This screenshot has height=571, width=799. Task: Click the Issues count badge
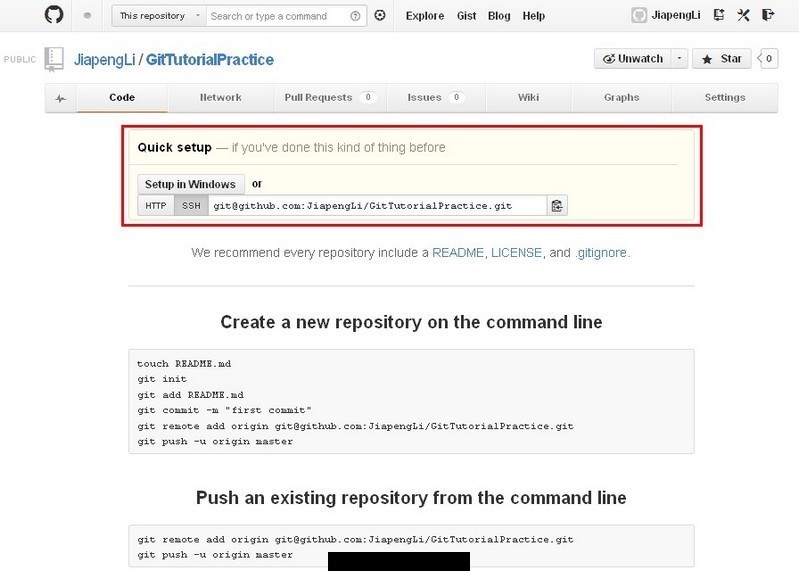coord(457,97)
